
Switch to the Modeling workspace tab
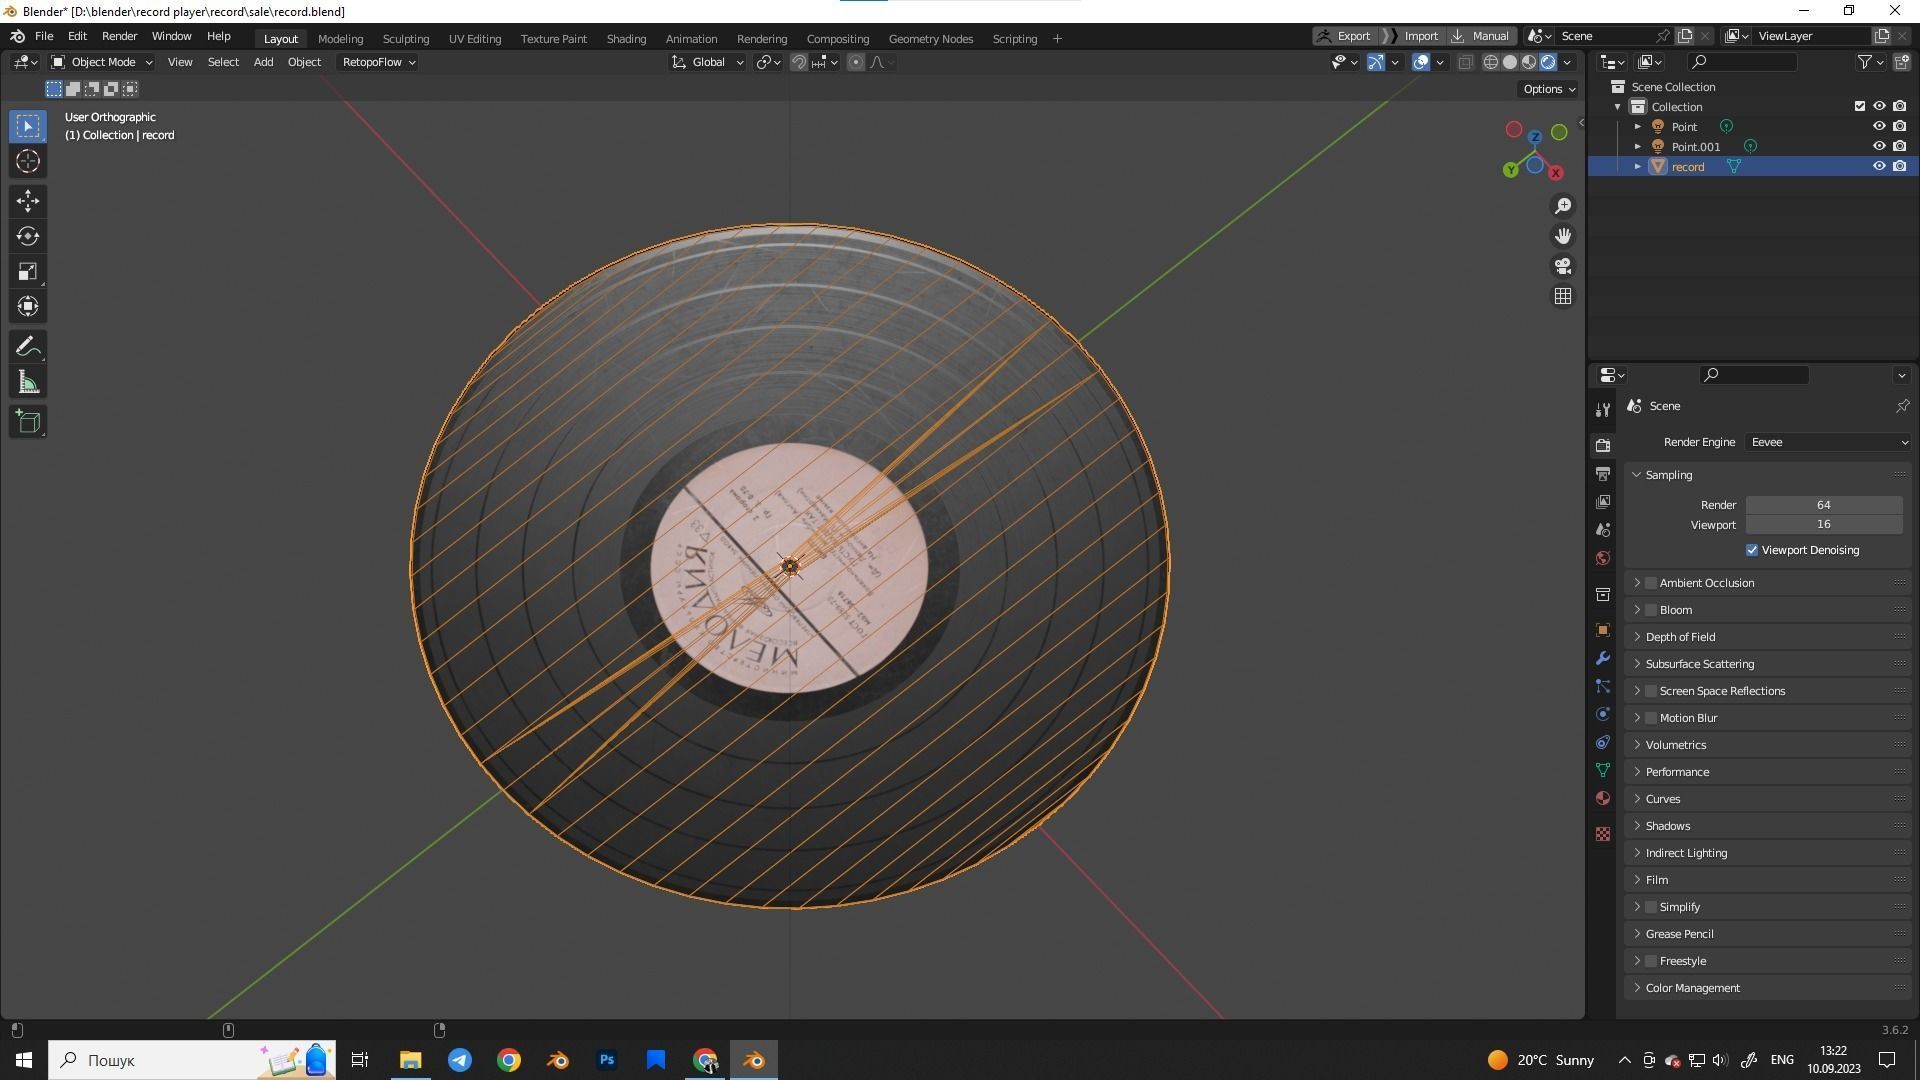(340, 39)
